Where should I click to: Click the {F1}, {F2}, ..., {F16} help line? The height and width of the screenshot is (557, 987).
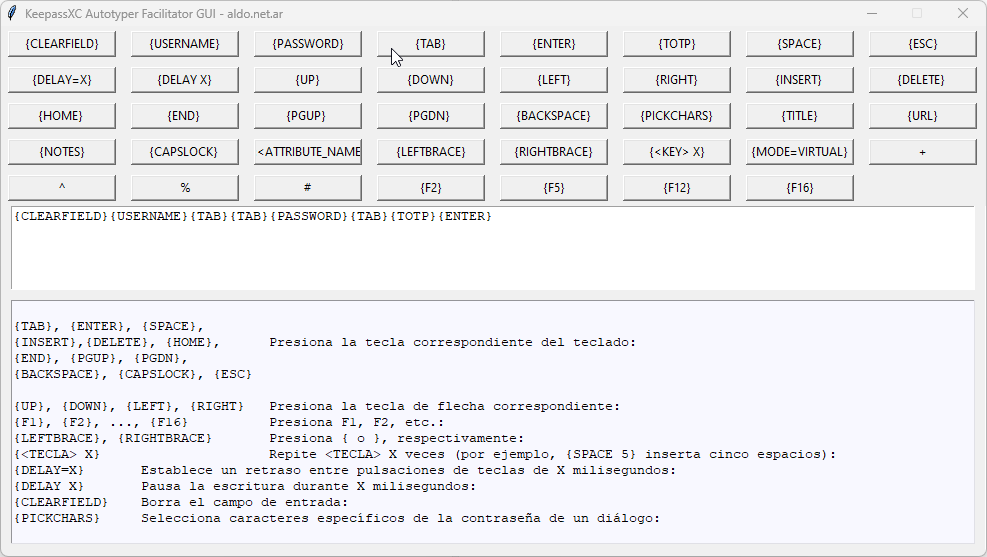click(x=229, y=422)
